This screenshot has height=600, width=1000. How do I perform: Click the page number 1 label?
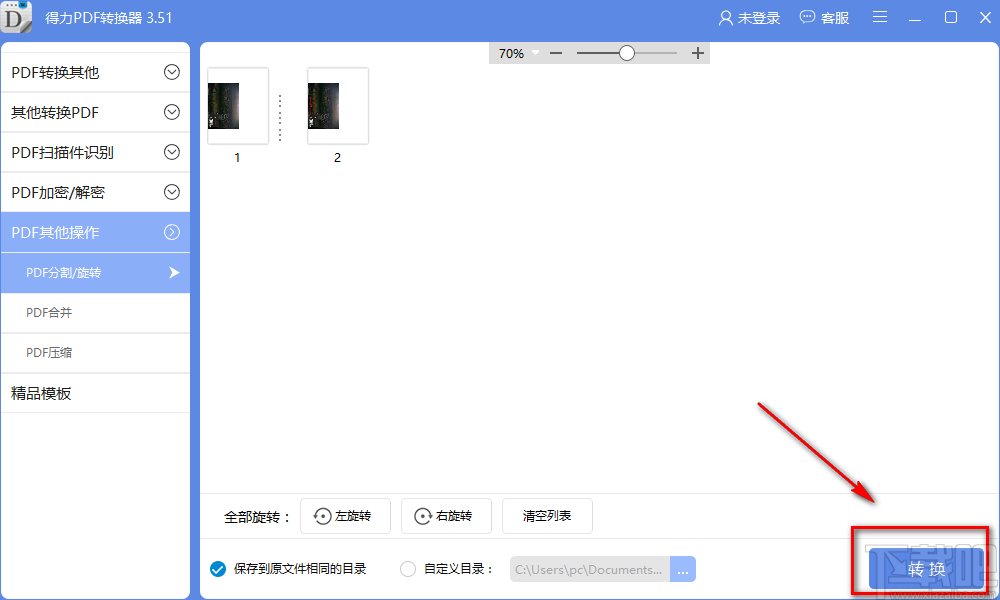pyautogui.click(x=237, y=157)
